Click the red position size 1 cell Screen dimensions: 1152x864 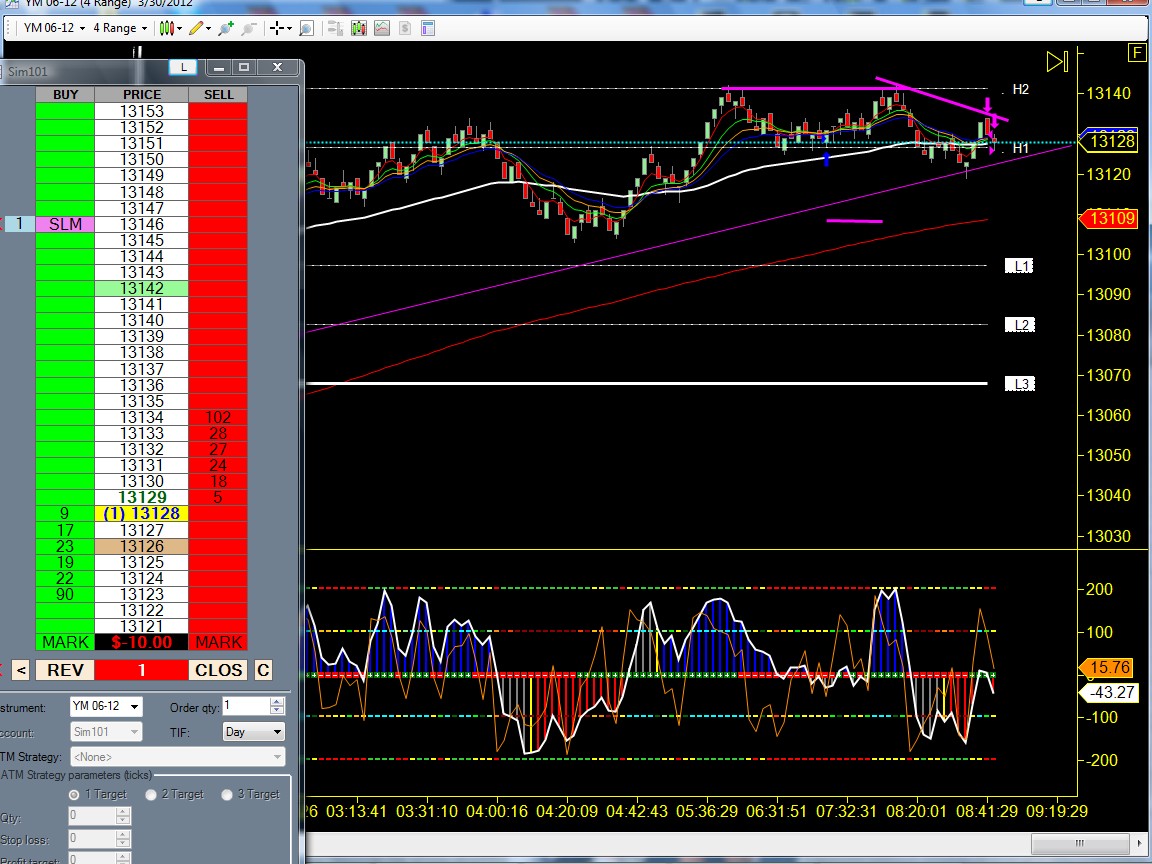point(142,670)
